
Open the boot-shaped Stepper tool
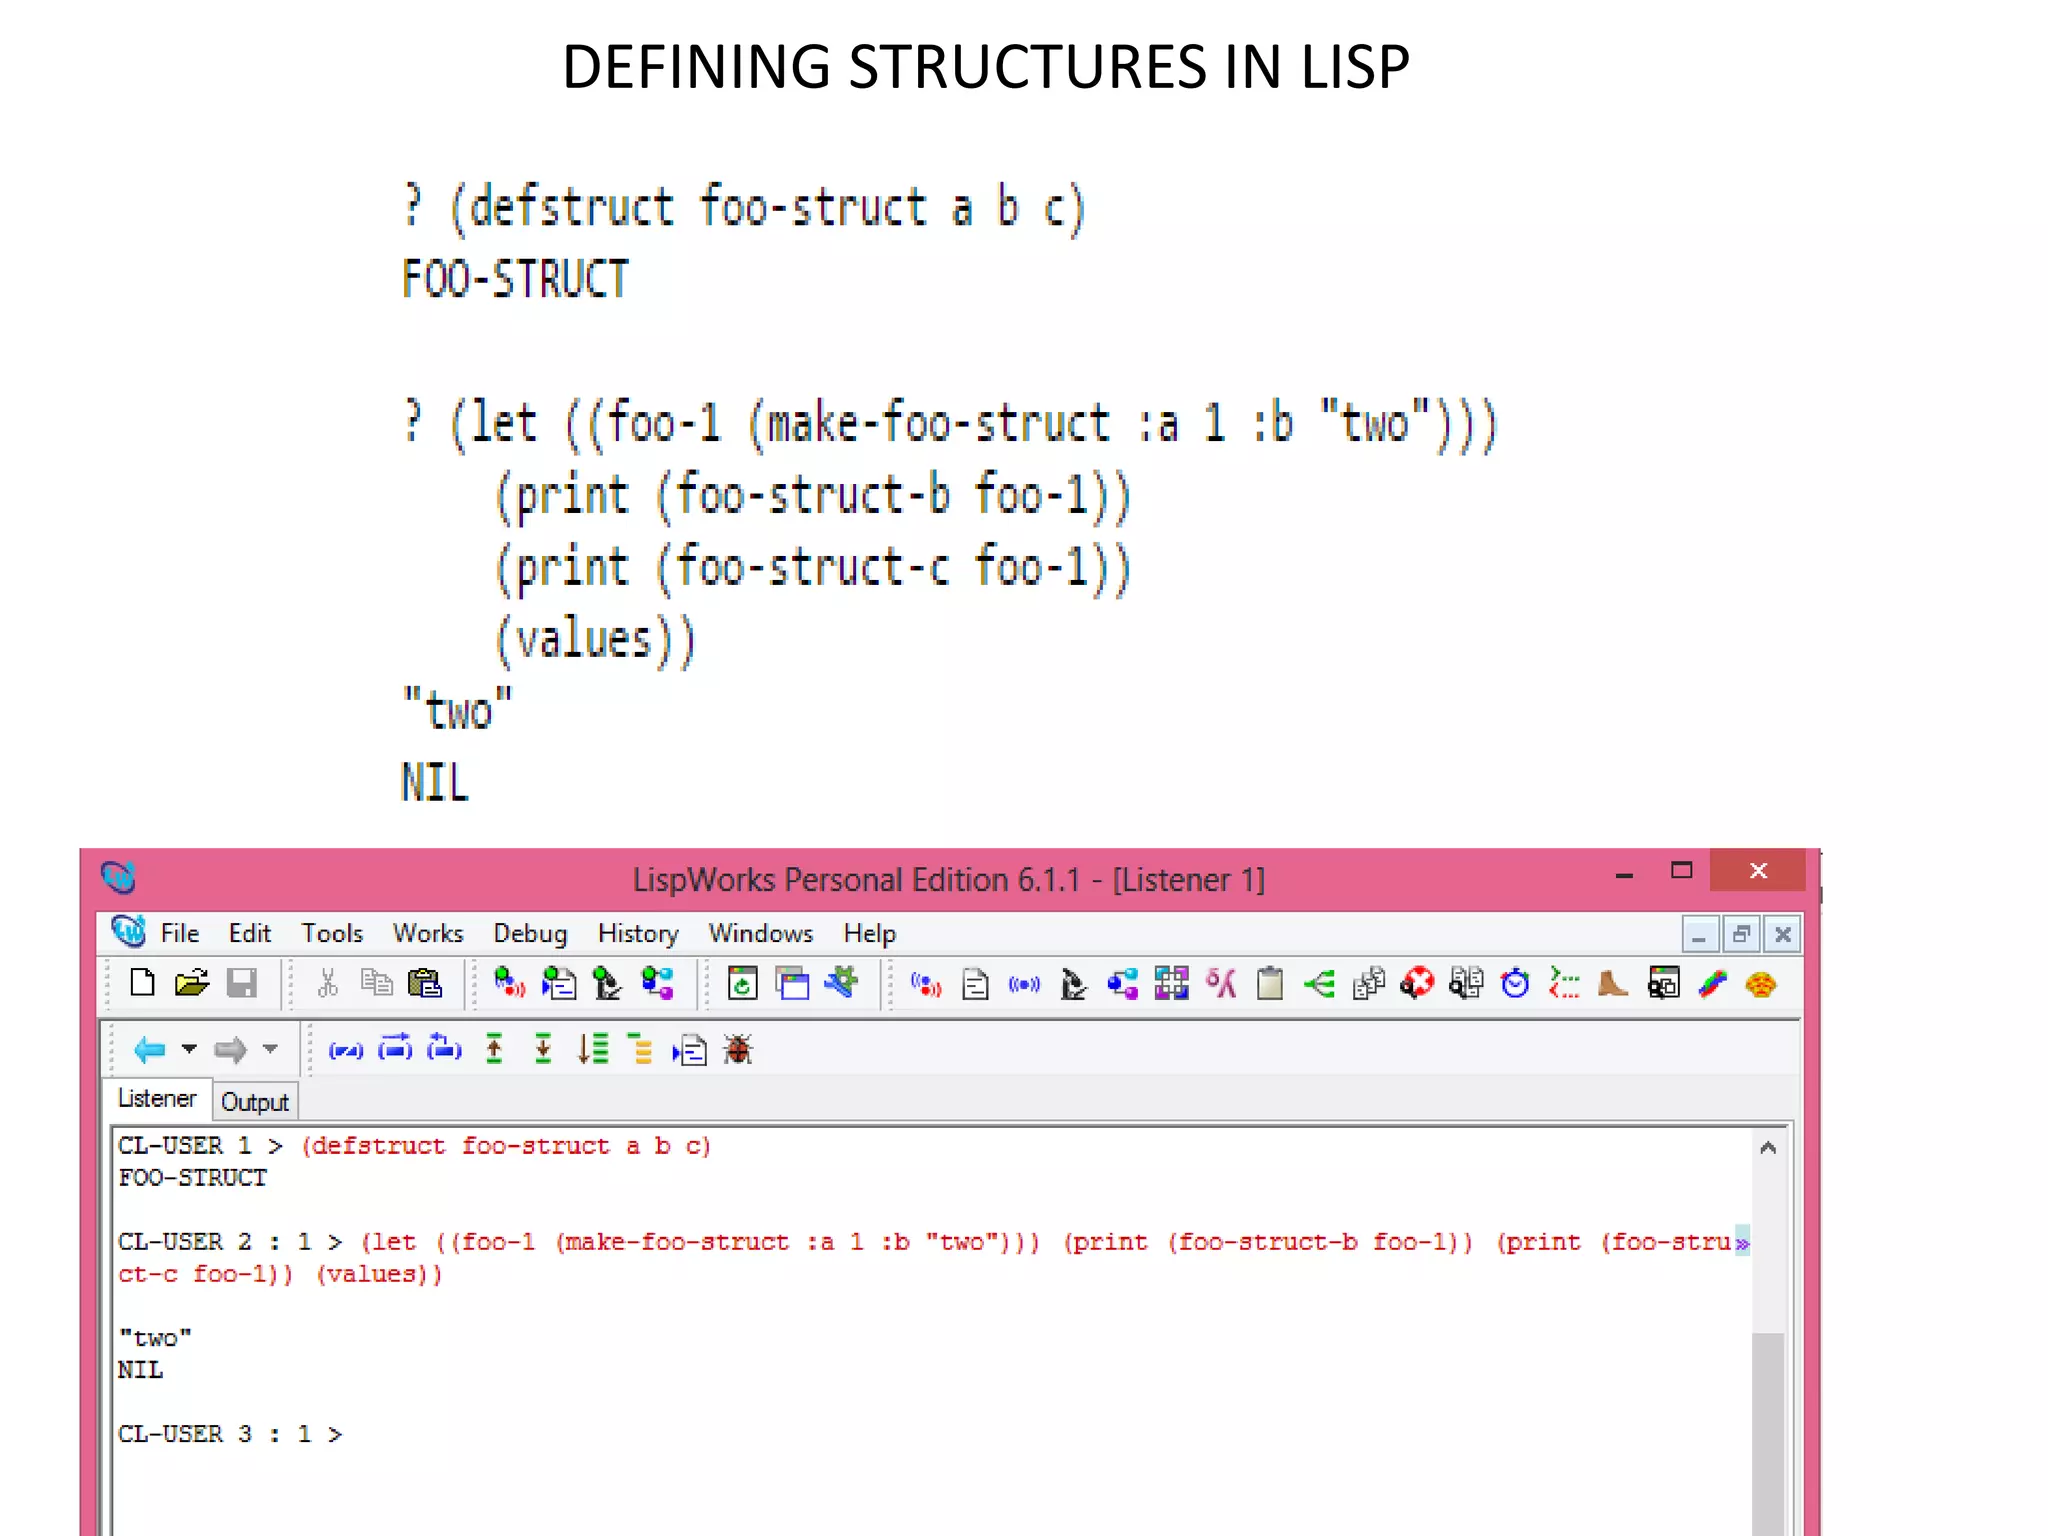[x=1612, y=985]
